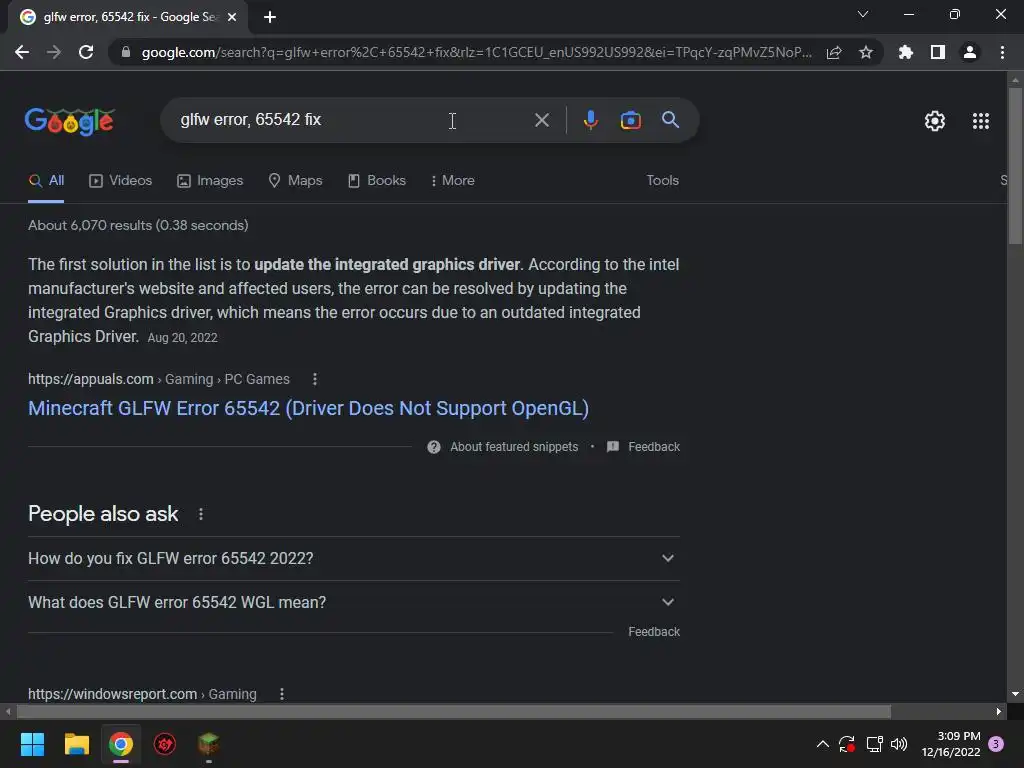Open Chrome extensions puzzle icon
The height and width of the screenshot is (768, 1024).
click(x=906, y=52)
